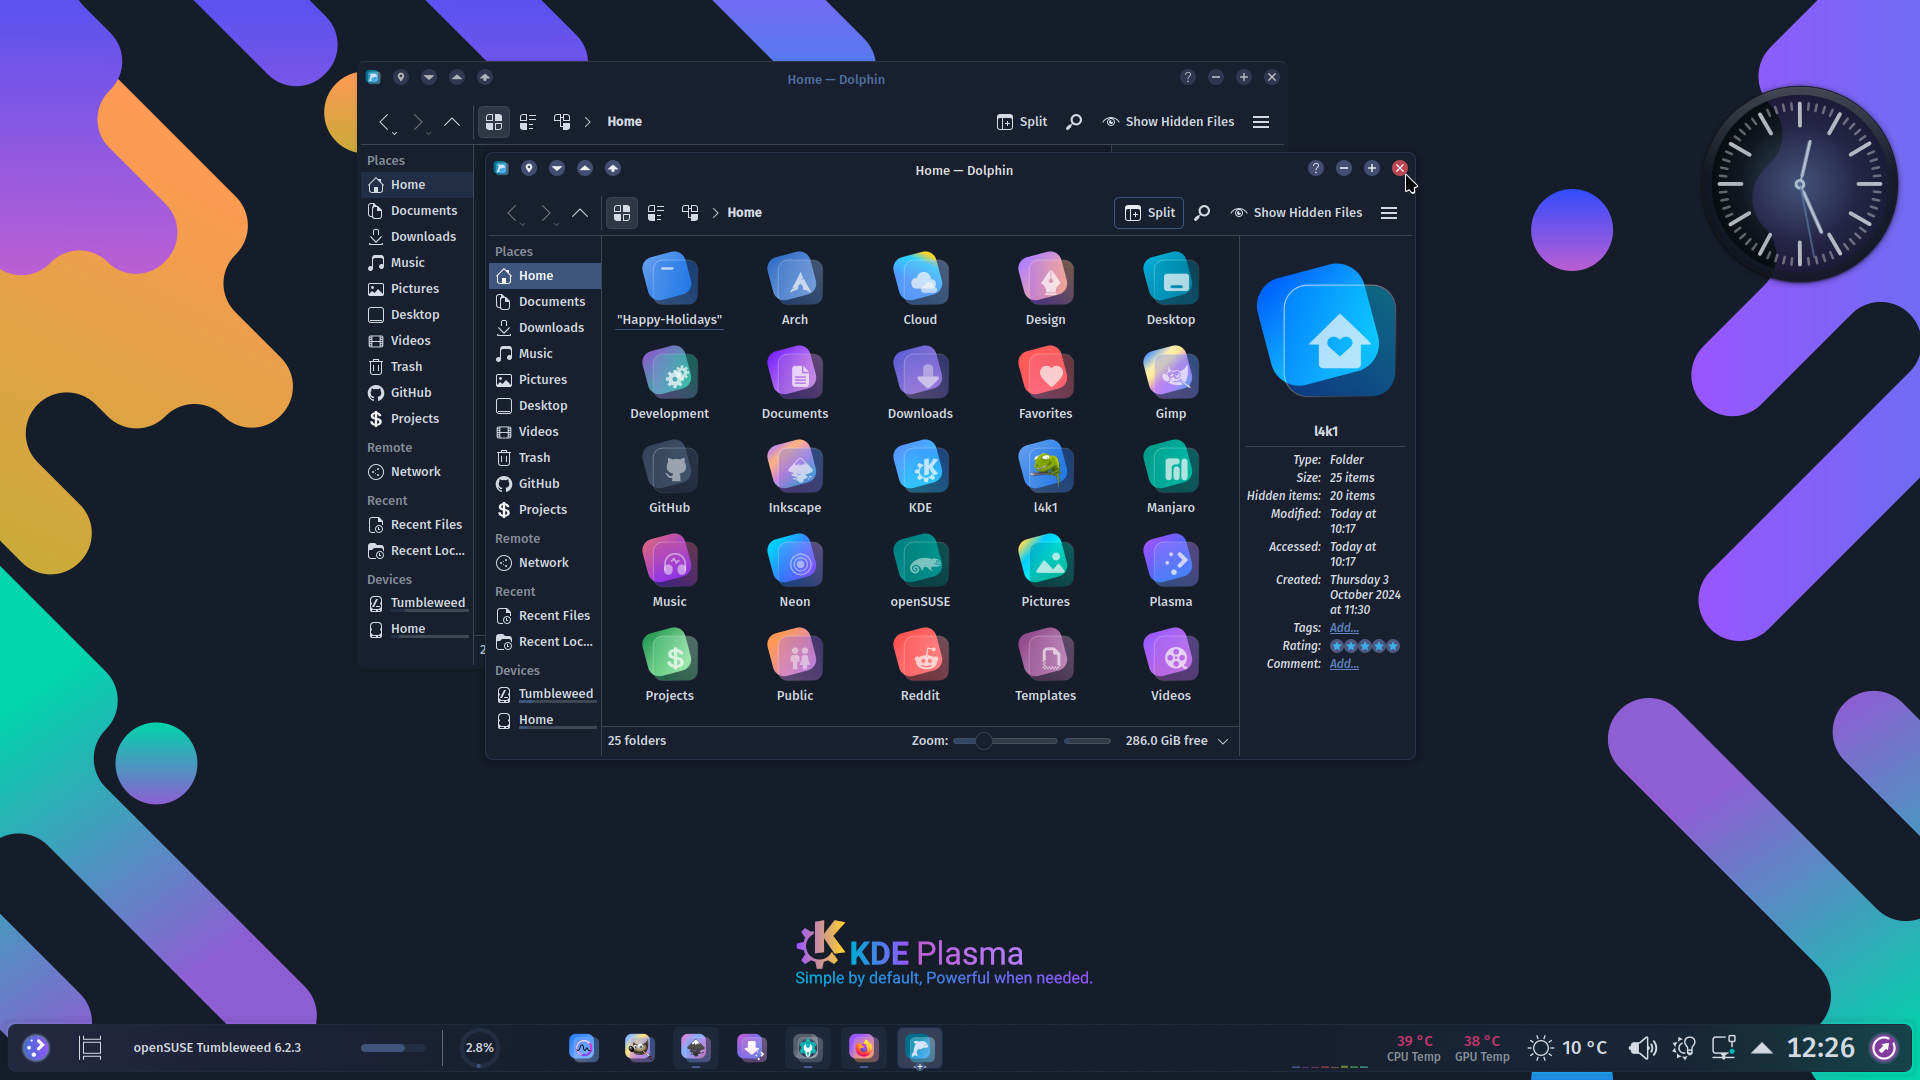Click the disk space usage bar in status bar
This screenshot has width=1920, height=1080.
coord(1087,741)
